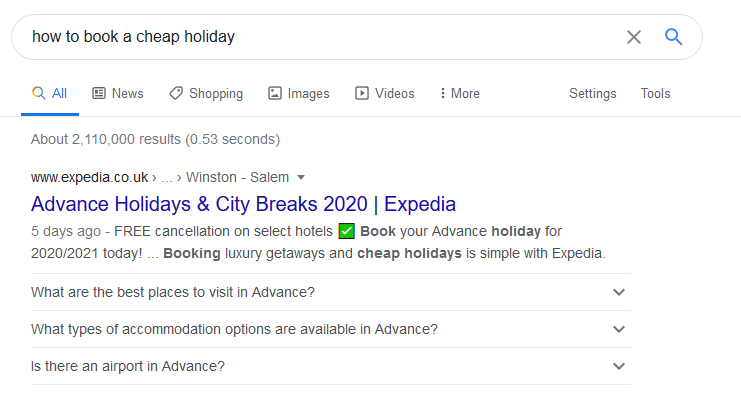Expand airport in Advance question chevron
The height and width of the screenshot is (409, 741).
619,366
